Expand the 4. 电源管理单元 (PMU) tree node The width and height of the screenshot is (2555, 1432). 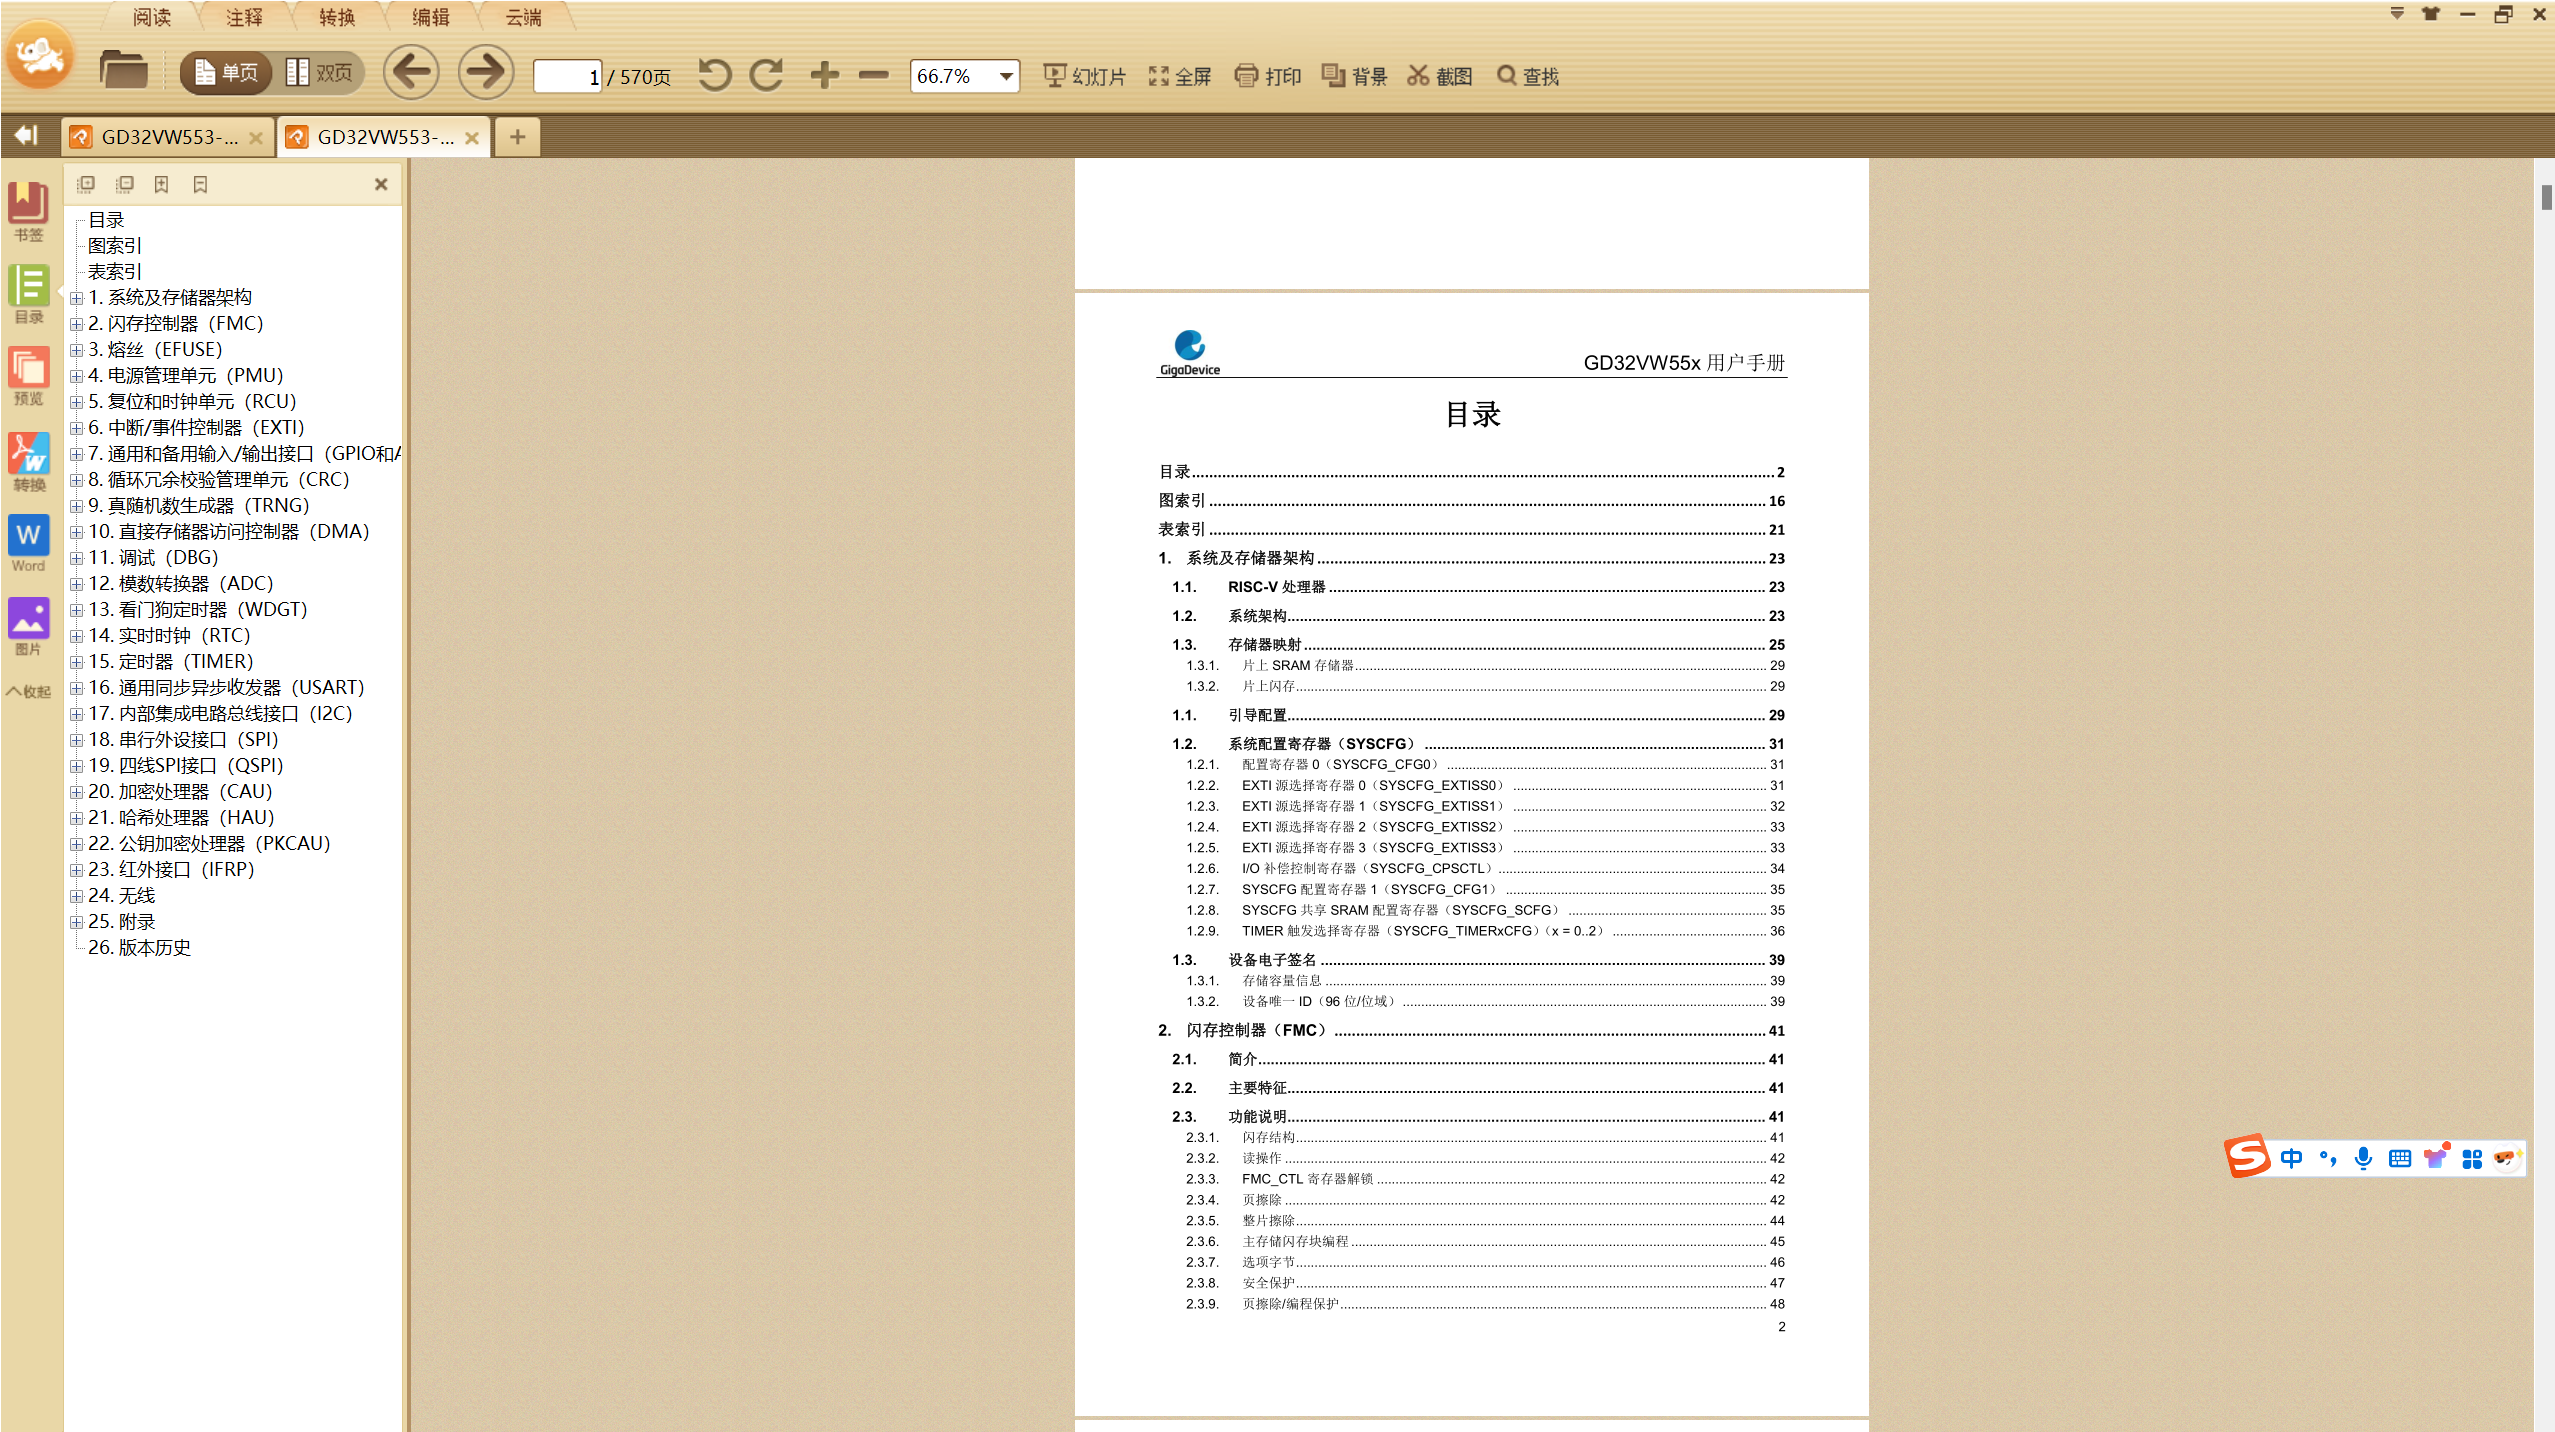tap(76, 376)
